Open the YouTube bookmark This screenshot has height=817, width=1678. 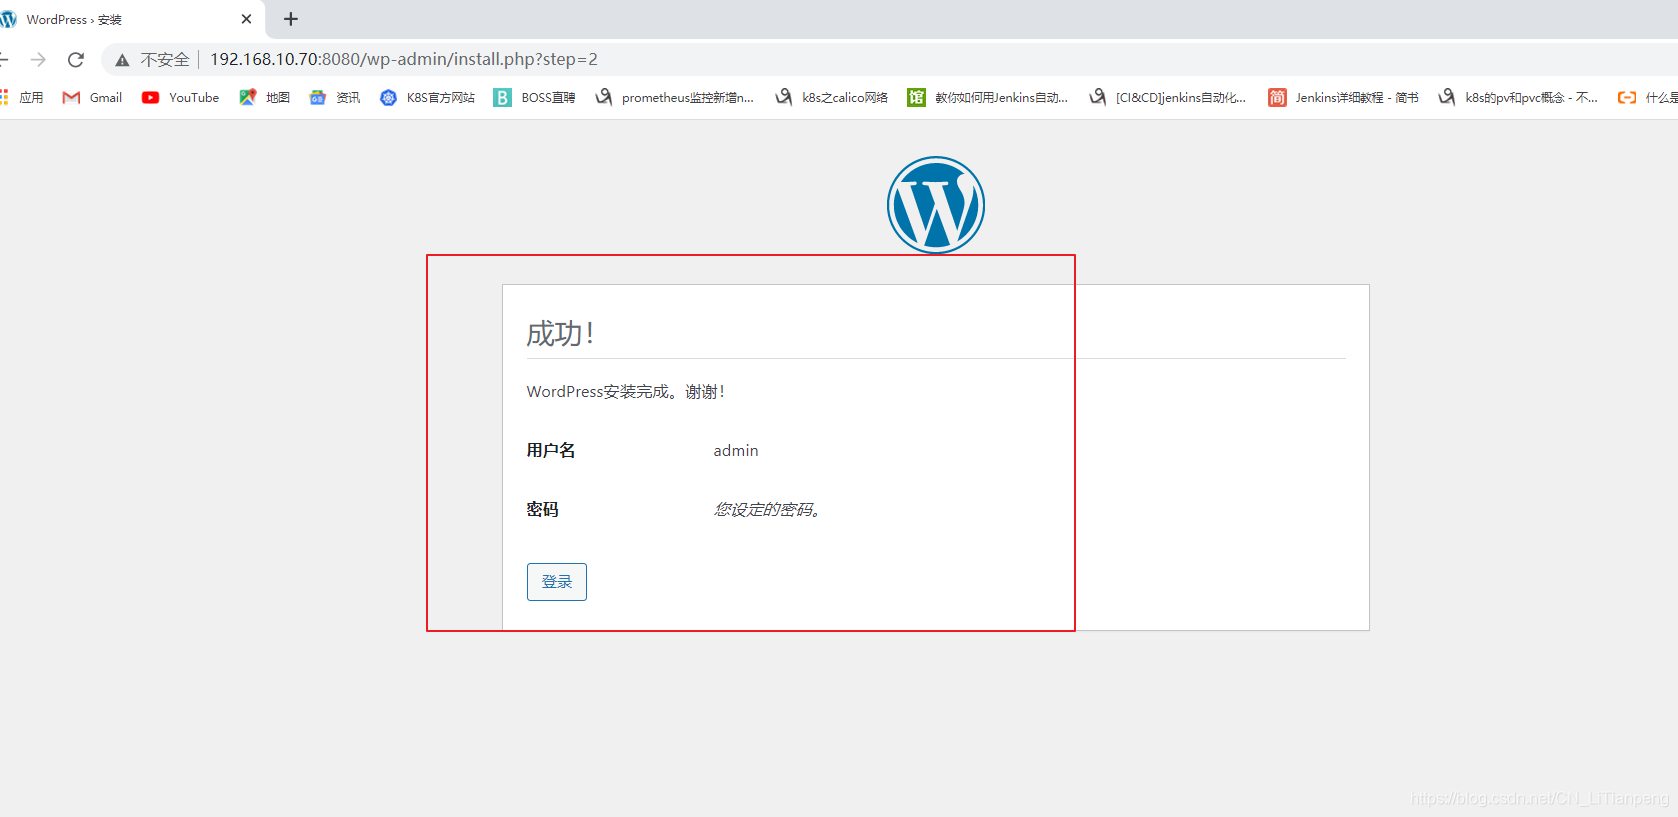(180, 98)
